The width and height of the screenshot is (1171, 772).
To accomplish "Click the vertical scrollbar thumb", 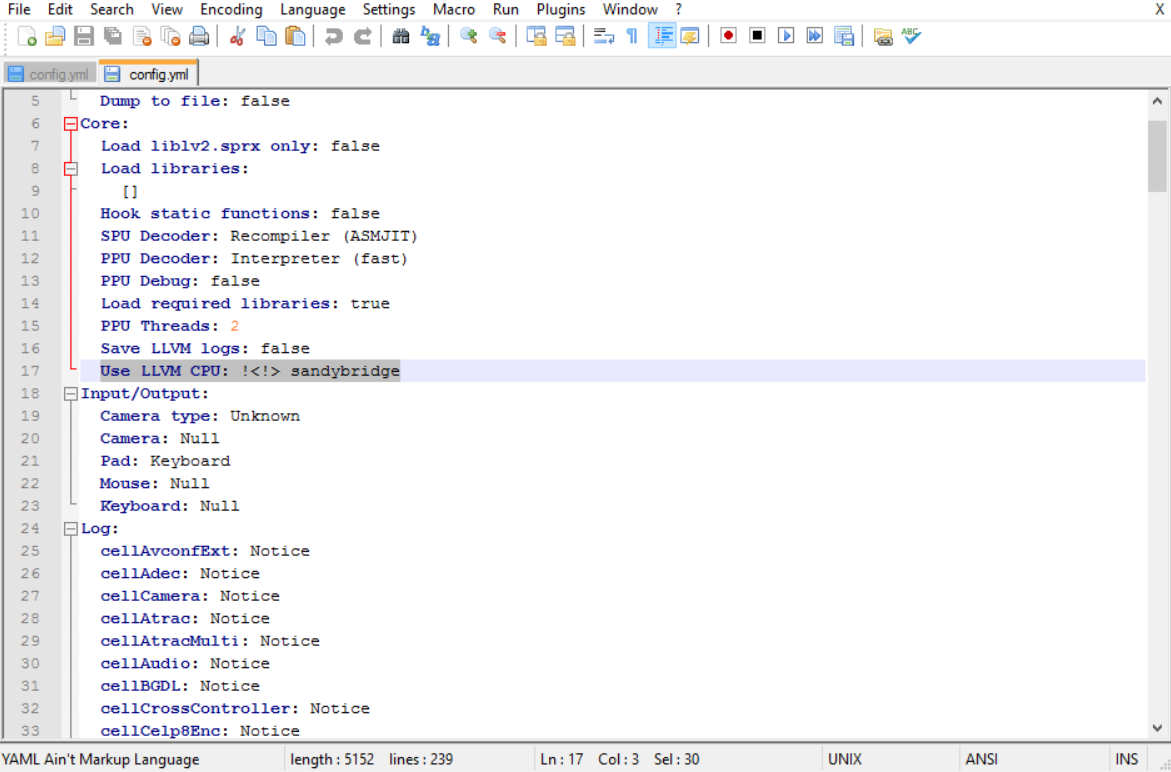I will coord(1157,157).
